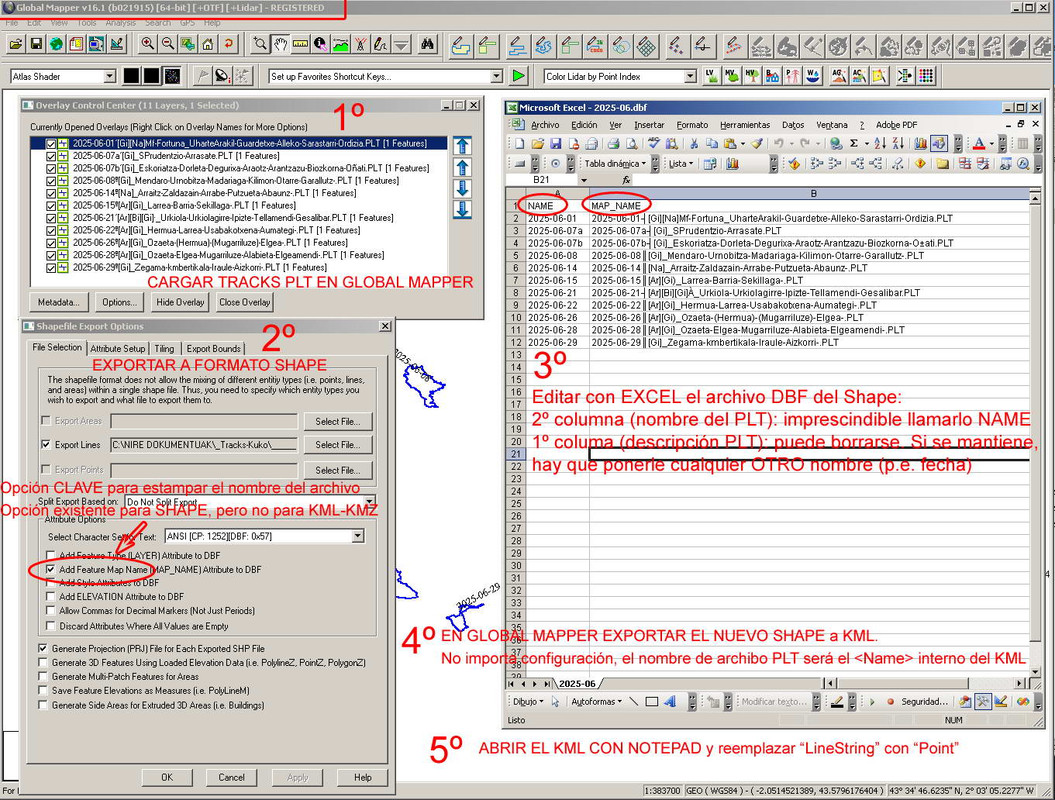Open Excel Datos menu
The height and width of the screenshot is (800, 1055).
(x=793, y=124)
